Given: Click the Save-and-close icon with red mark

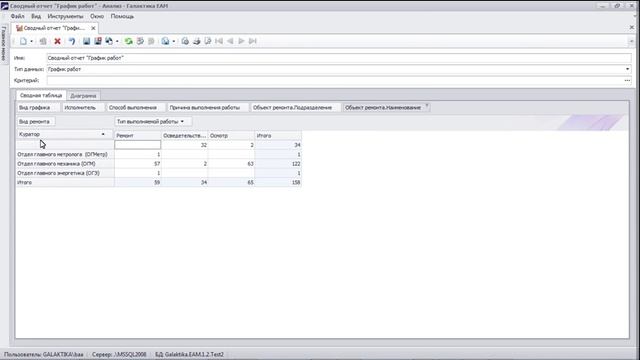Looking at the screenshot, I should 98,41.
